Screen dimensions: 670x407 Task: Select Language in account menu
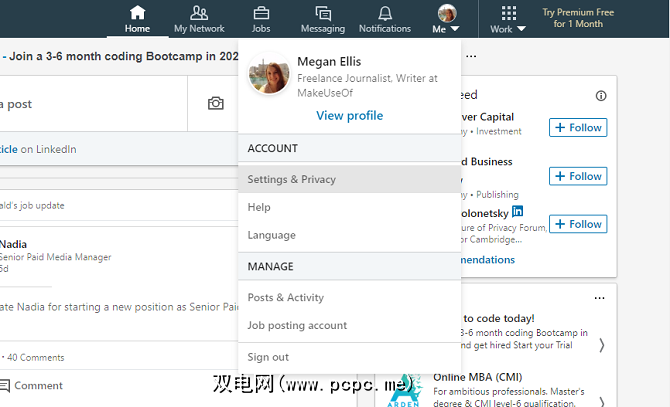[x=350, y=235]
